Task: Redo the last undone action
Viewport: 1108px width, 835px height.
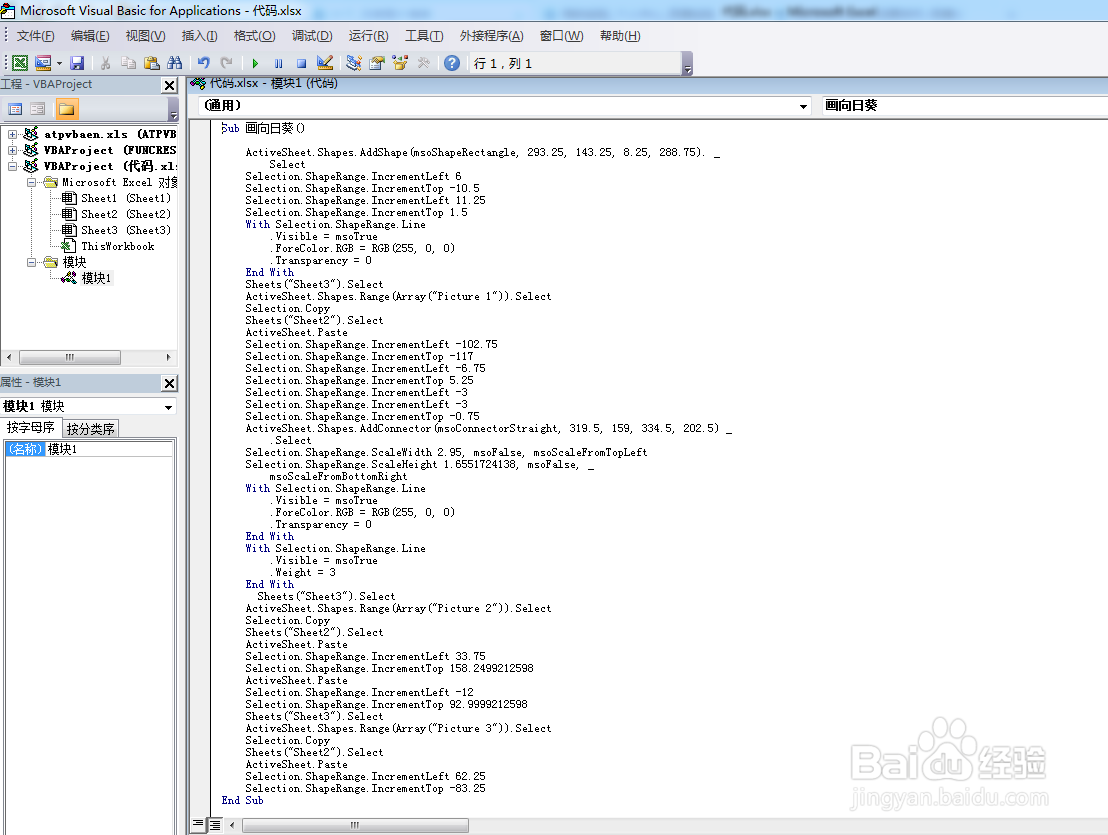Action: pos(226,63)
